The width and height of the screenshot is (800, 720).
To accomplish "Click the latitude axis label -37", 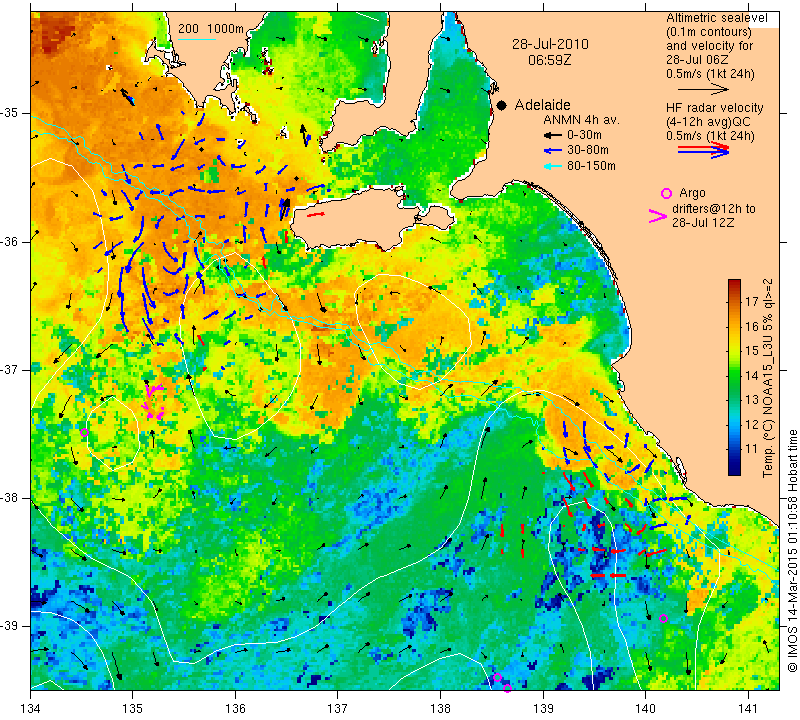I will (10, 369).
